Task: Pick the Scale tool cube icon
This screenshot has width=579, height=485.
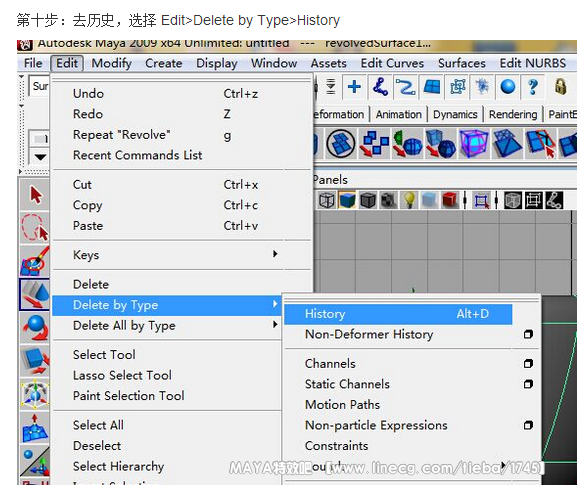Action: [35, 361]
